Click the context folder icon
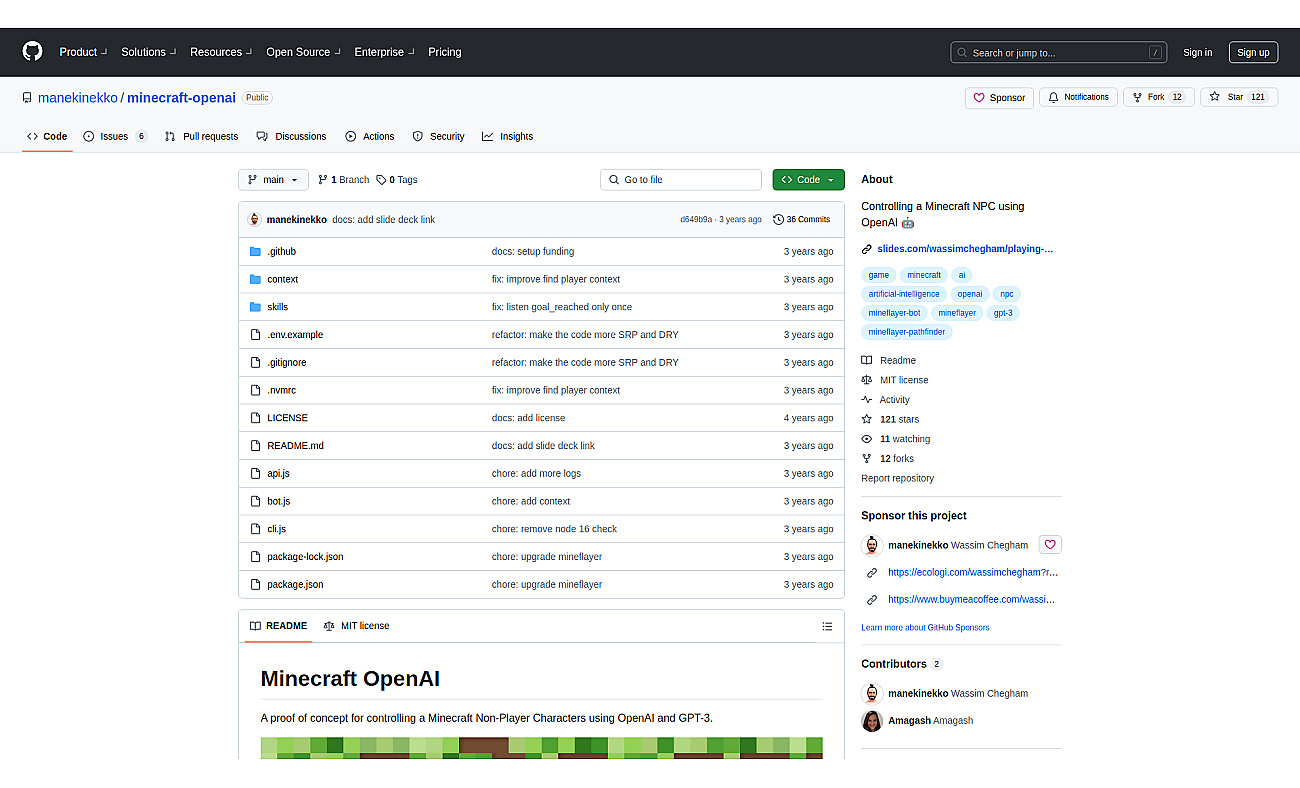1300x788 pixels. (x=255, y=279)
